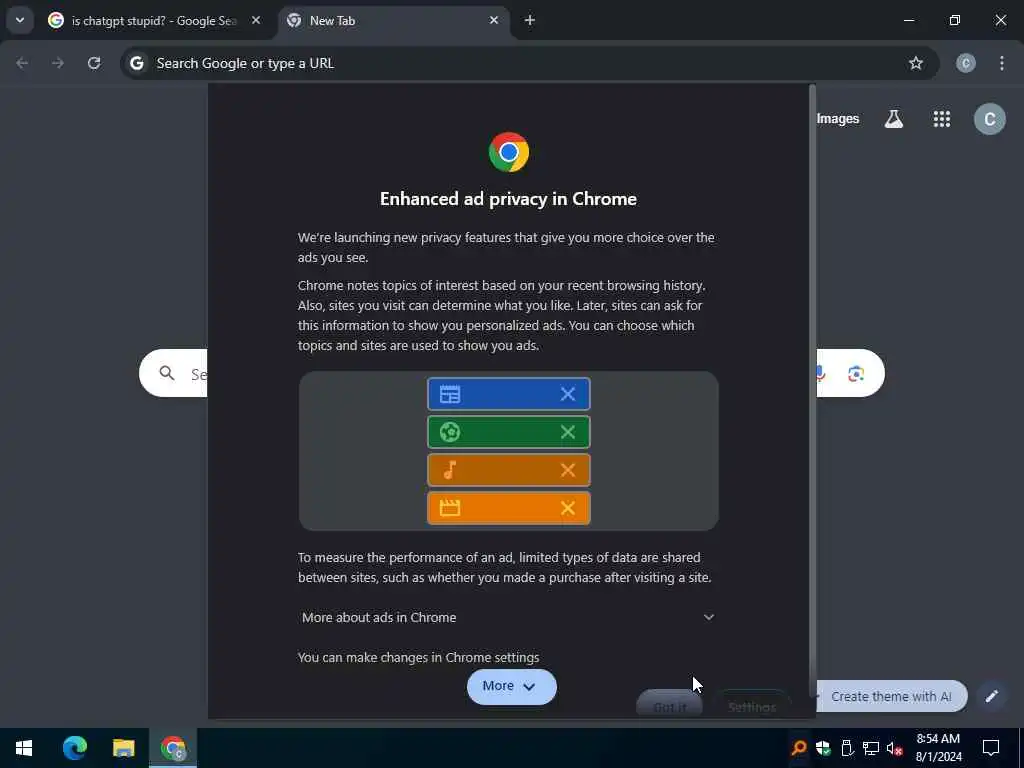Click the Chrome taskbar icon

173,748
